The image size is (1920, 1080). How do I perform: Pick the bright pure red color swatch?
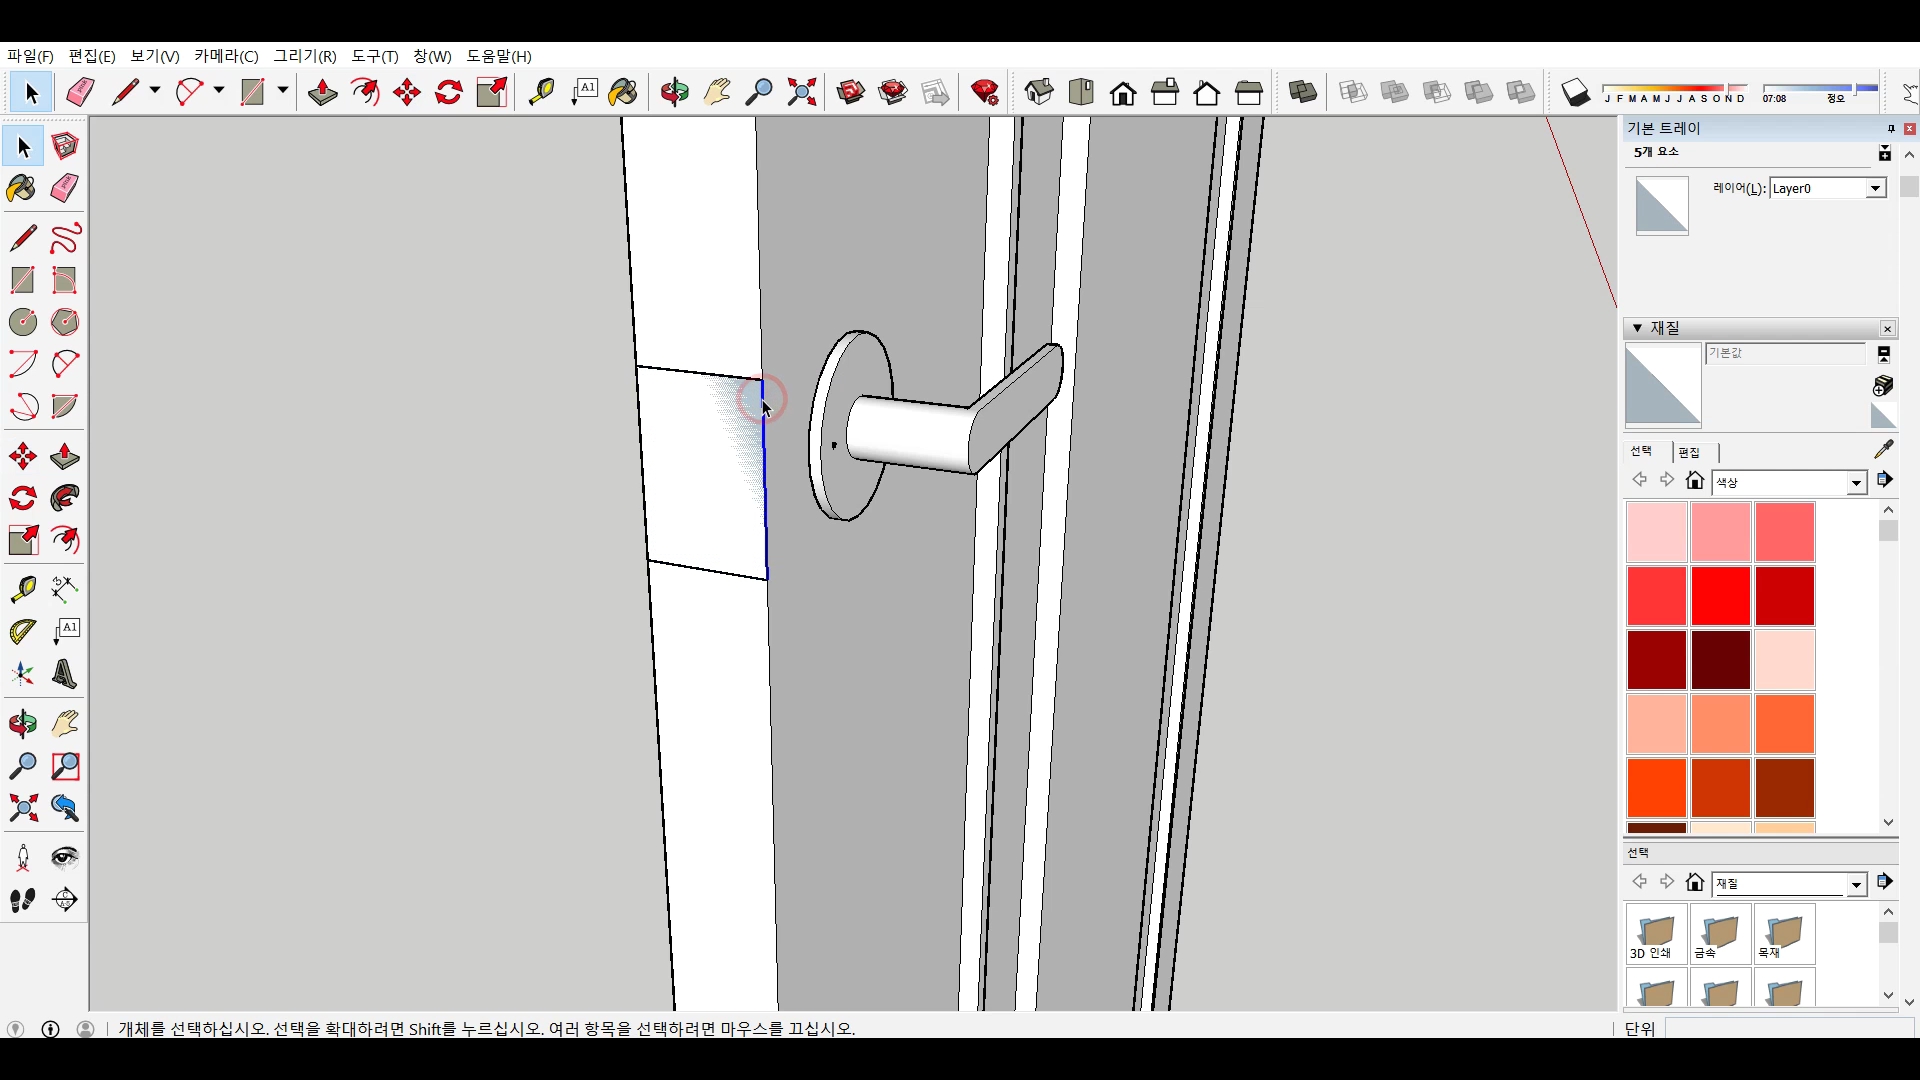[1720, 596]
